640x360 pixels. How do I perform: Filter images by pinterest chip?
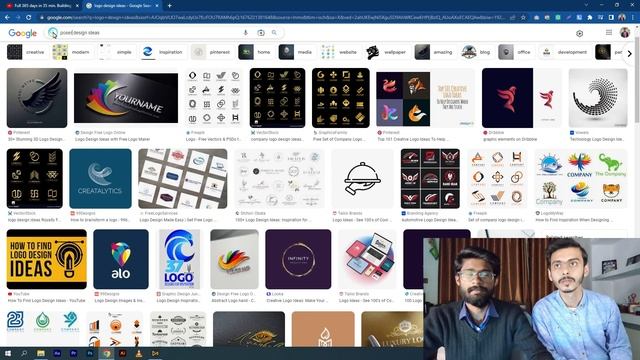pos(211,52)
